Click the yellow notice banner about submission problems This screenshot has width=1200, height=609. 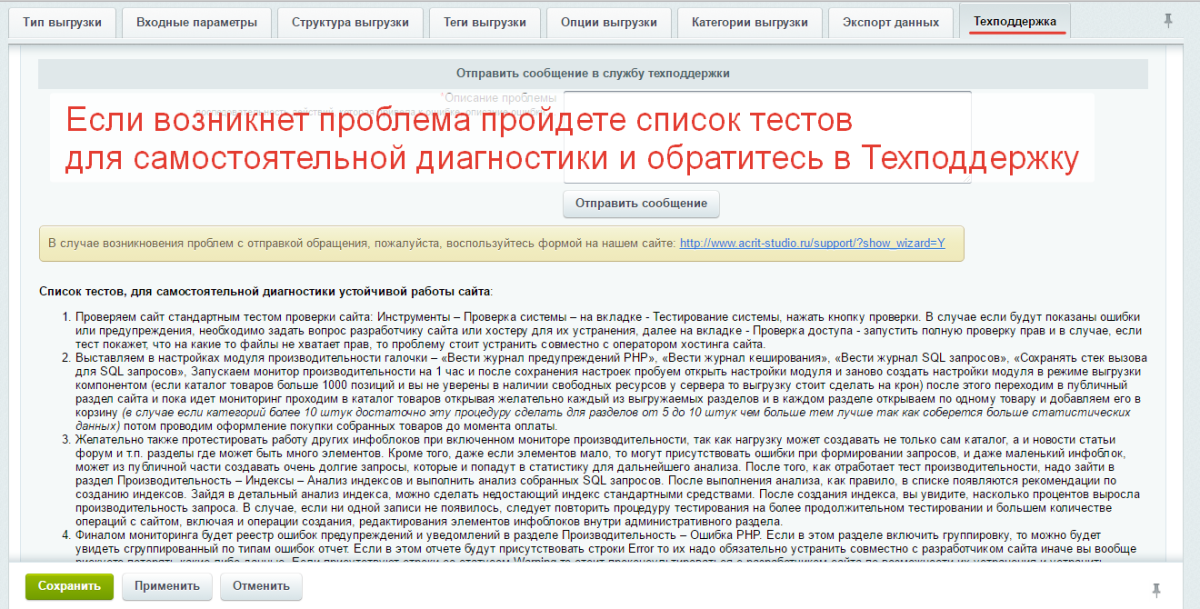pos(500,242)
